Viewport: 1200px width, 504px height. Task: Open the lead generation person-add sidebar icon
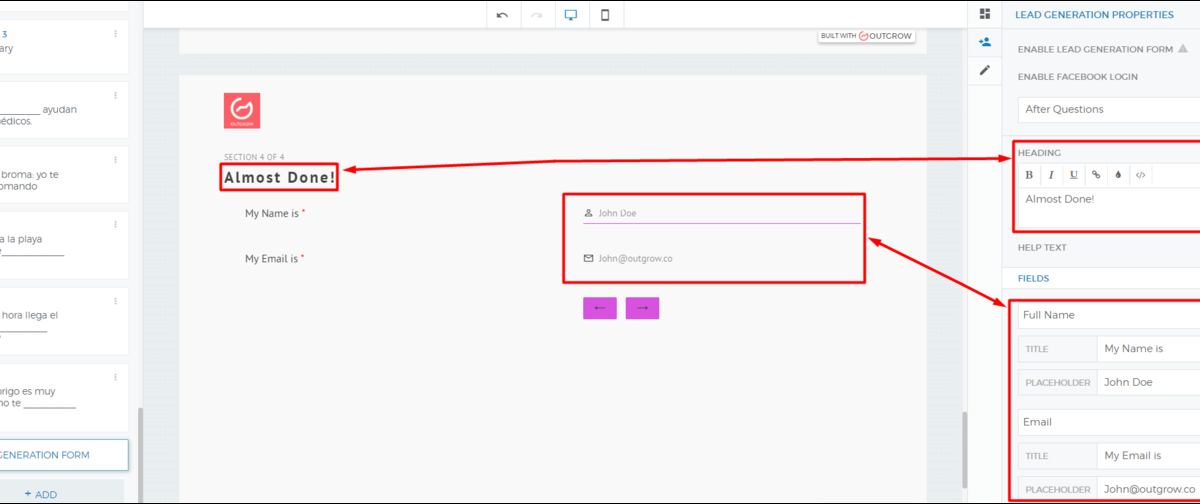[985, 42]
